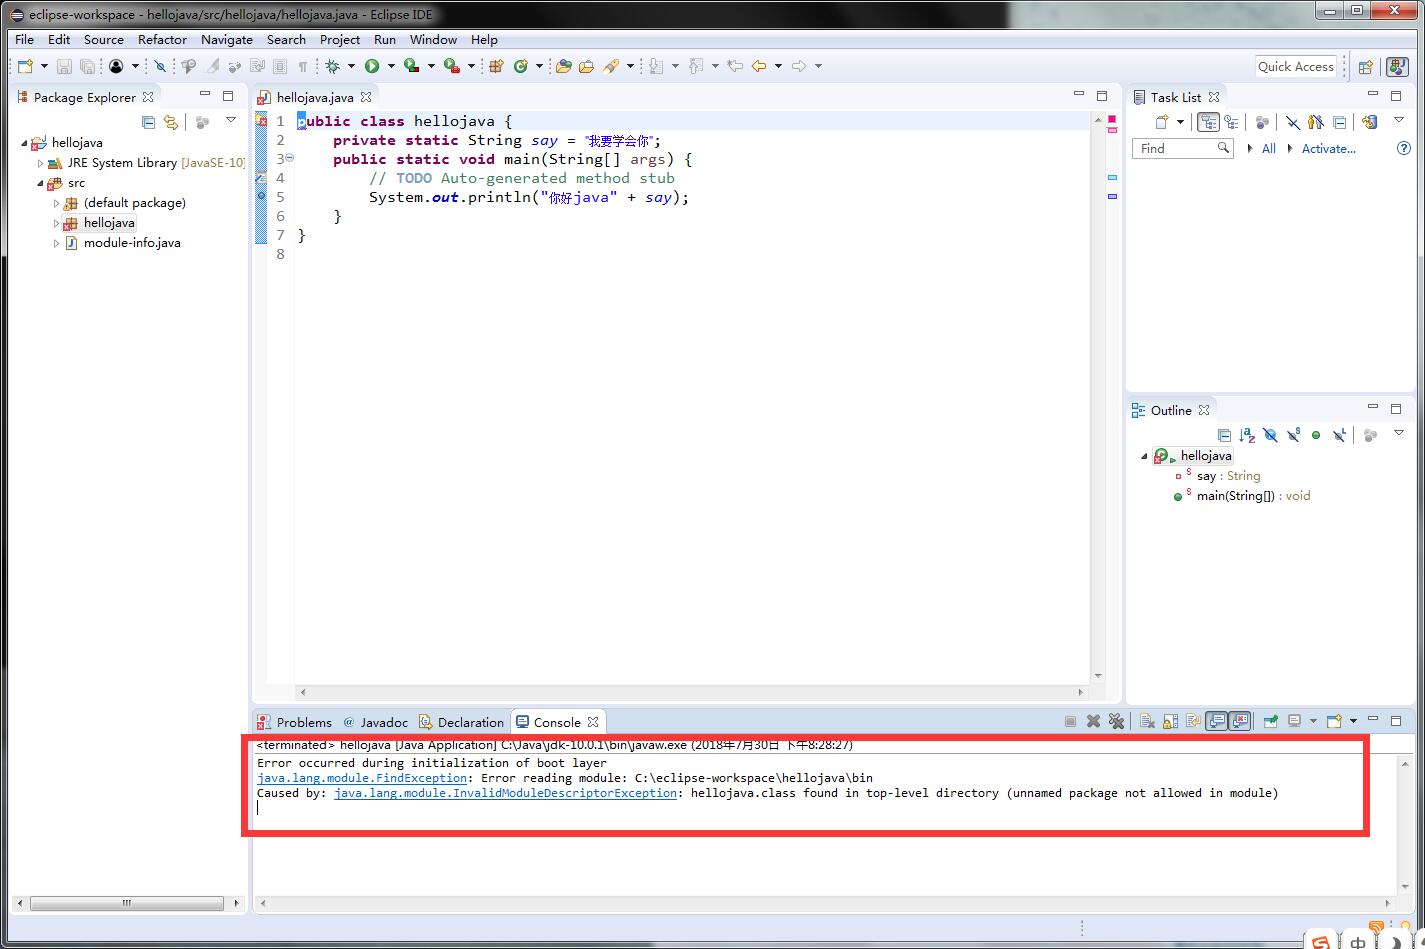This screenshot has height=949, width=1425.
Task: Toggle Categorized view in Task List
Action: click(x=1208, y=122)
